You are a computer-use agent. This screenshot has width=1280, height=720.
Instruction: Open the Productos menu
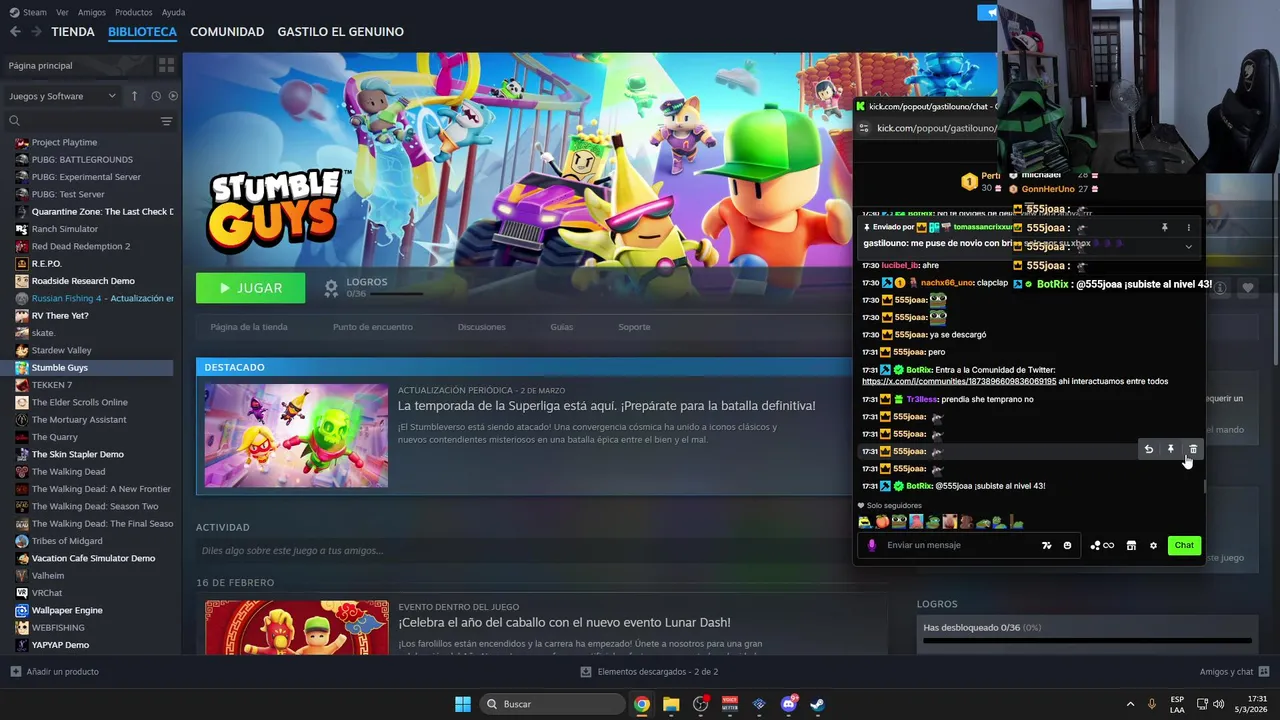tap(134, 12)
